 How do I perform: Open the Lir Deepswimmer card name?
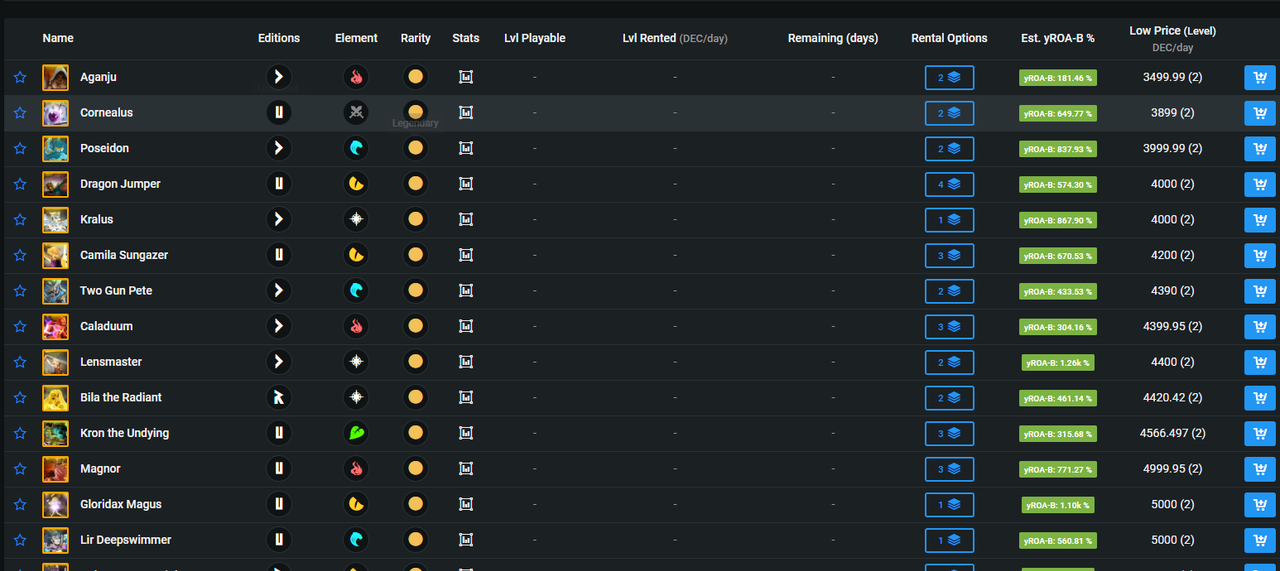click(x=126, y=540)
